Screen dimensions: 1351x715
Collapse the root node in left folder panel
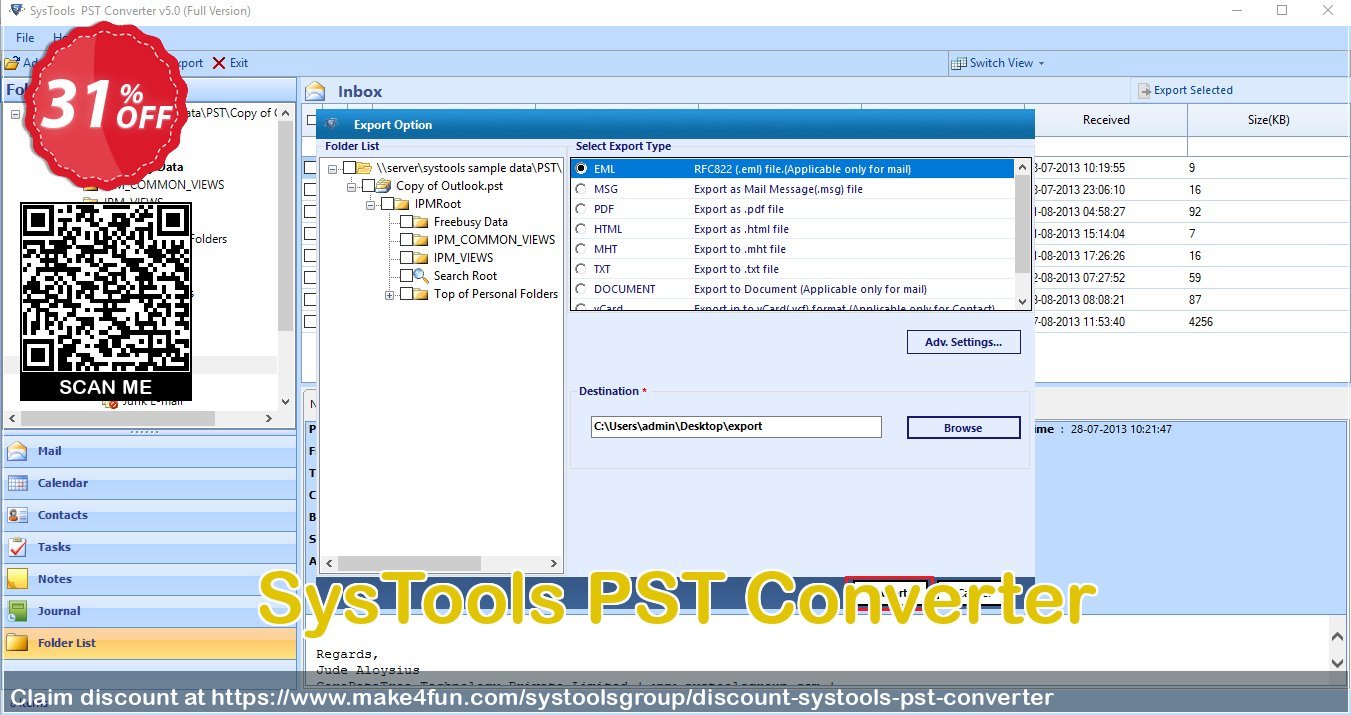15,113
